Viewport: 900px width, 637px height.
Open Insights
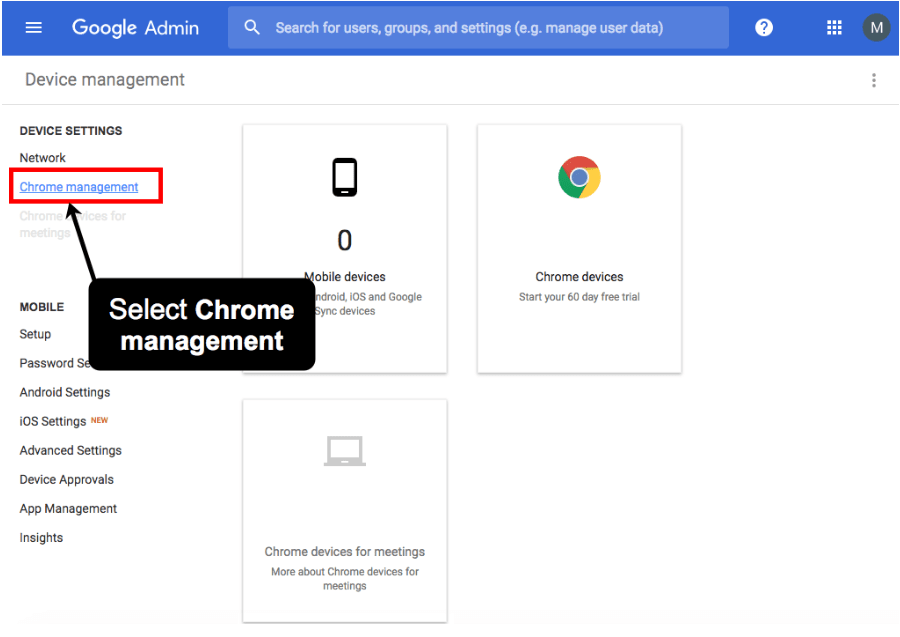[x=41, y=538]
